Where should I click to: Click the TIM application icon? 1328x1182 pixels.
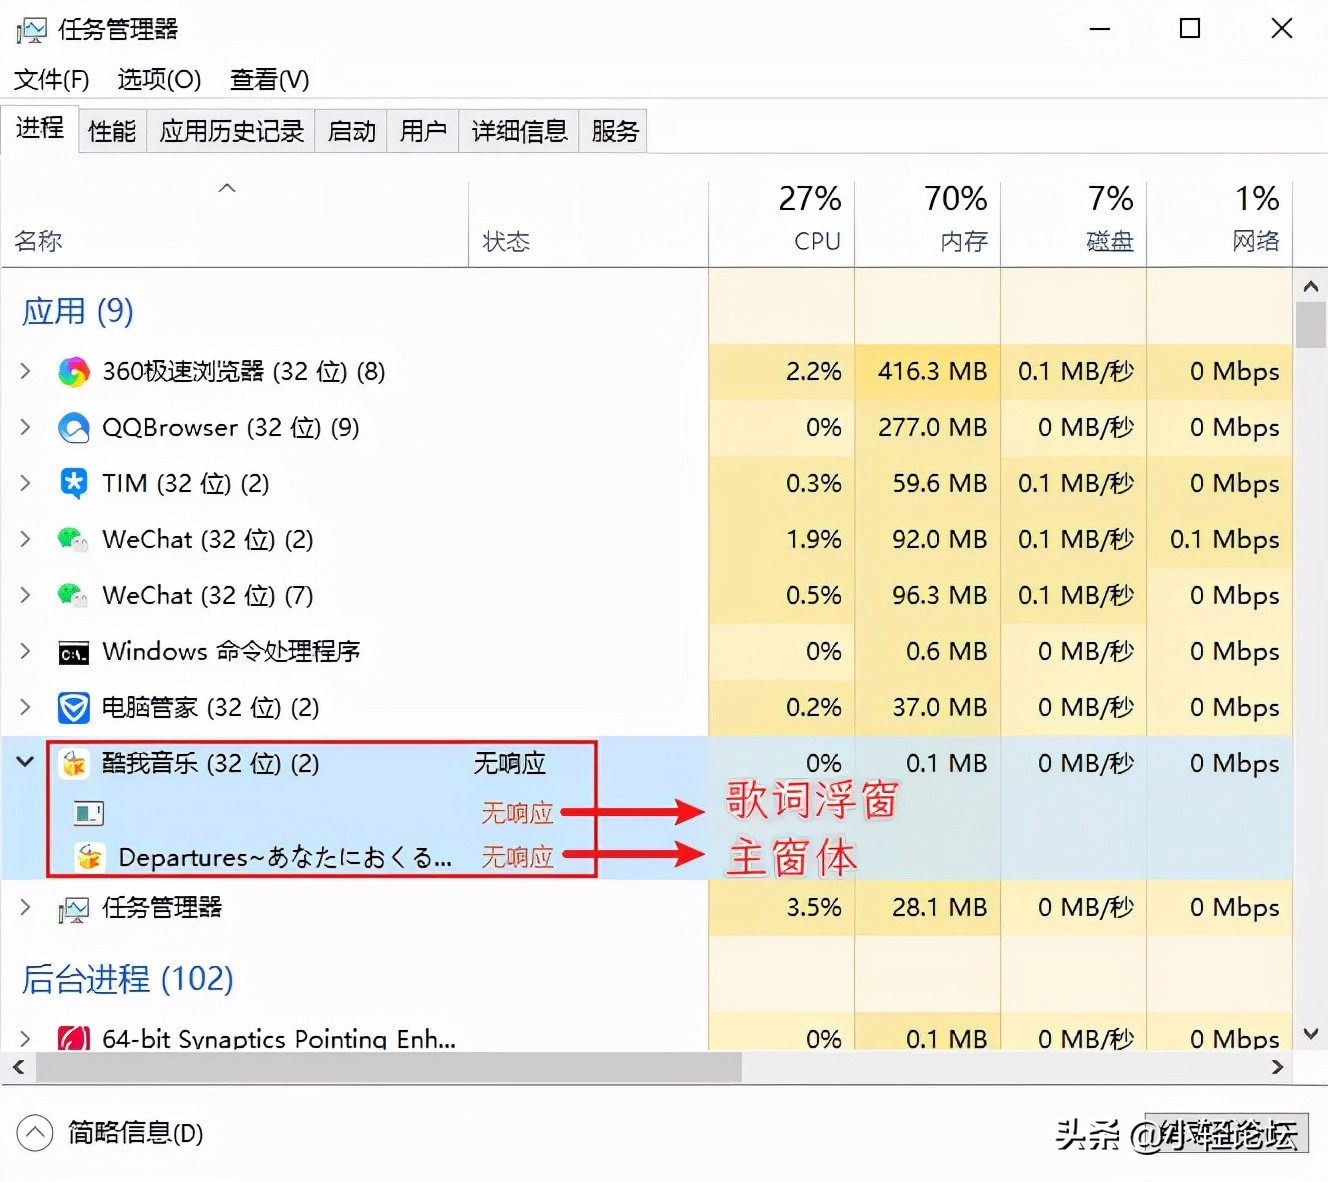point(73,483)
